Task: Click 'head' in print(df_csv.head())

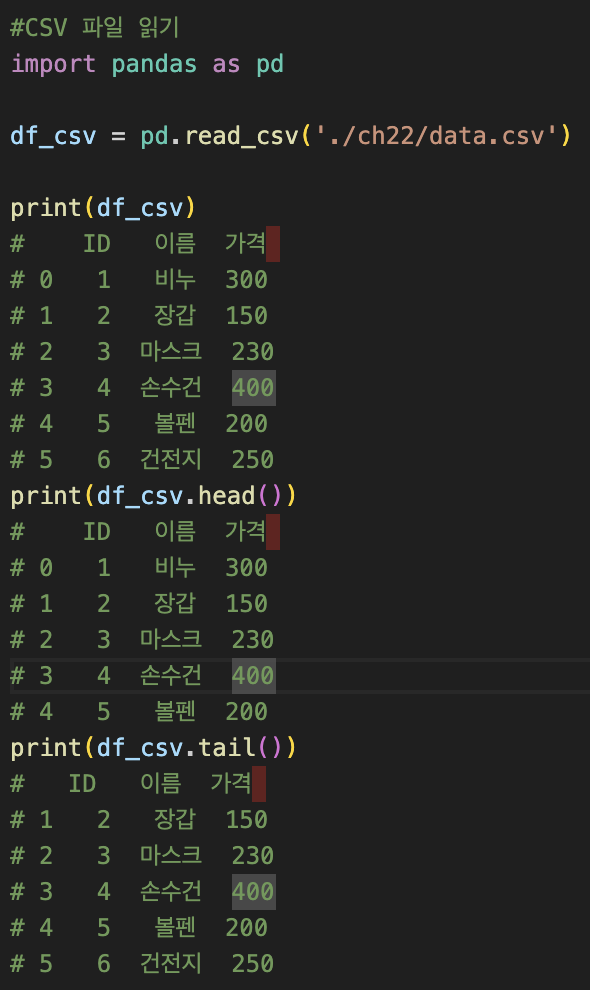Action: click(x=226, y=496)
